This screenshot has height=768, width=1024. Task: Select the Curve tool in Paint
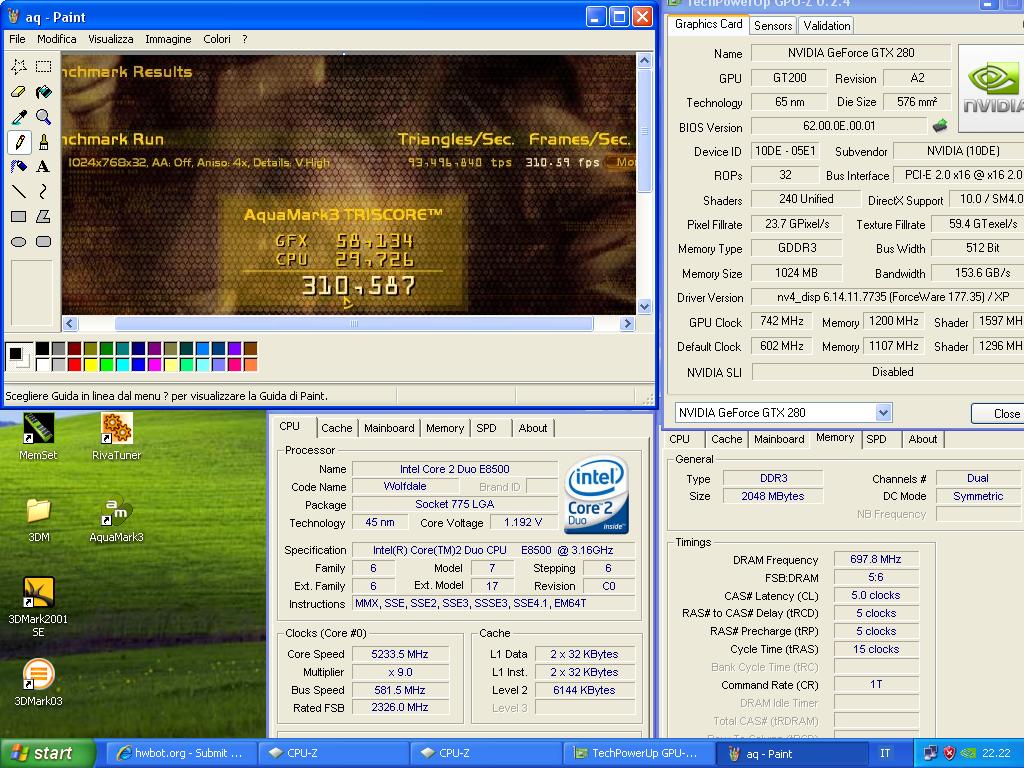pos(44,191)
